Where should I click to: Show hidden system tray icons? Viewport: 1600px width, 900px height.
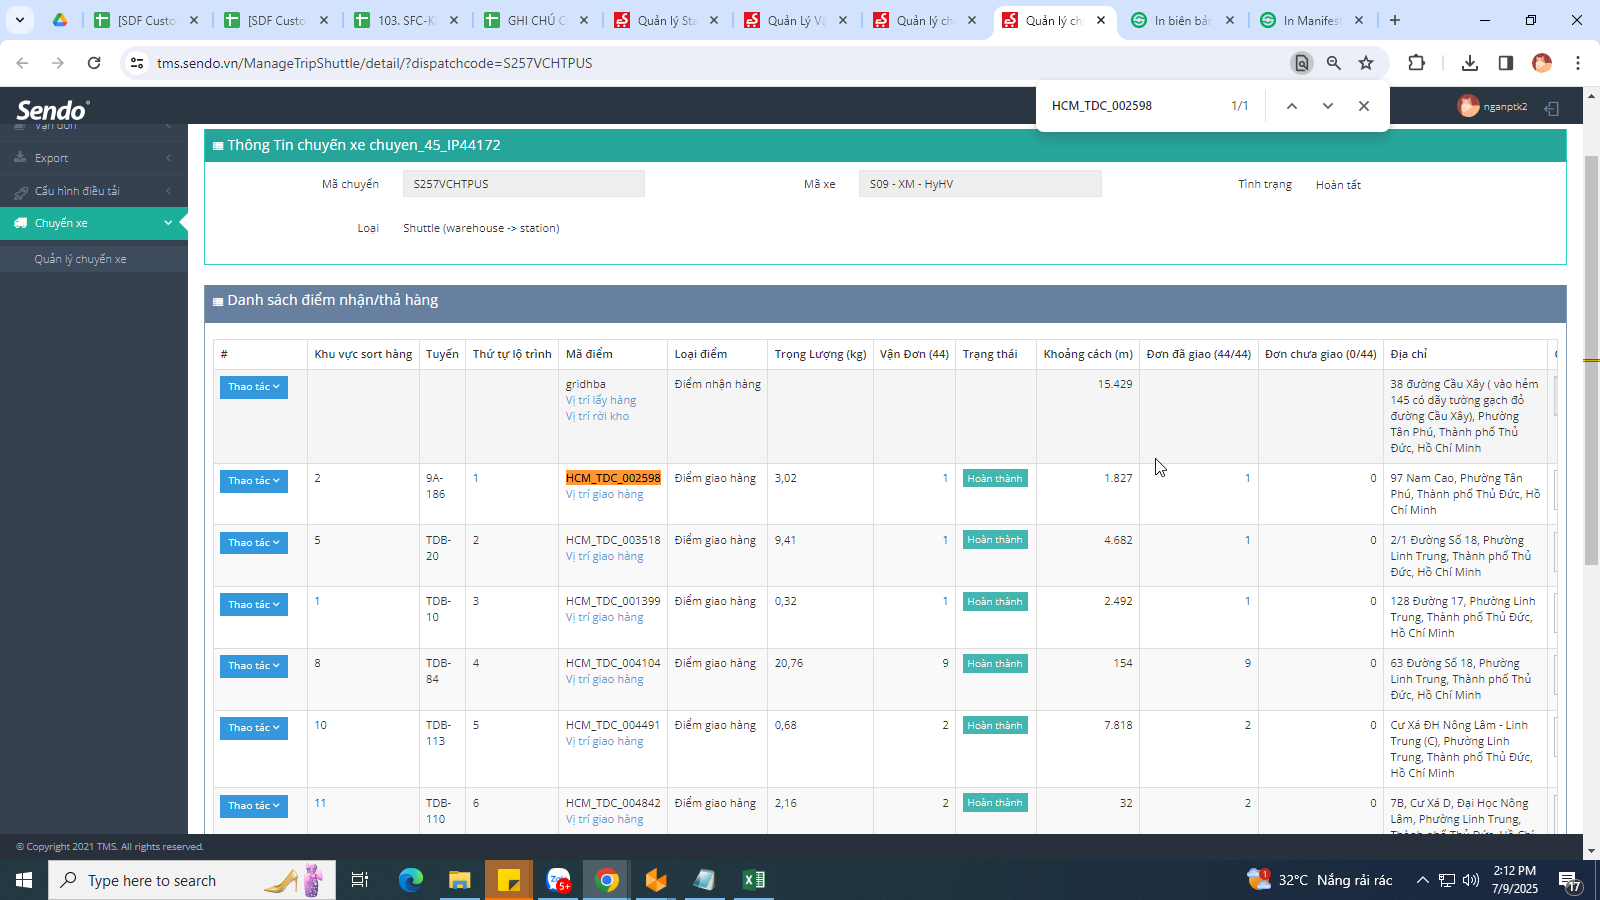(x=1422, y=880)
